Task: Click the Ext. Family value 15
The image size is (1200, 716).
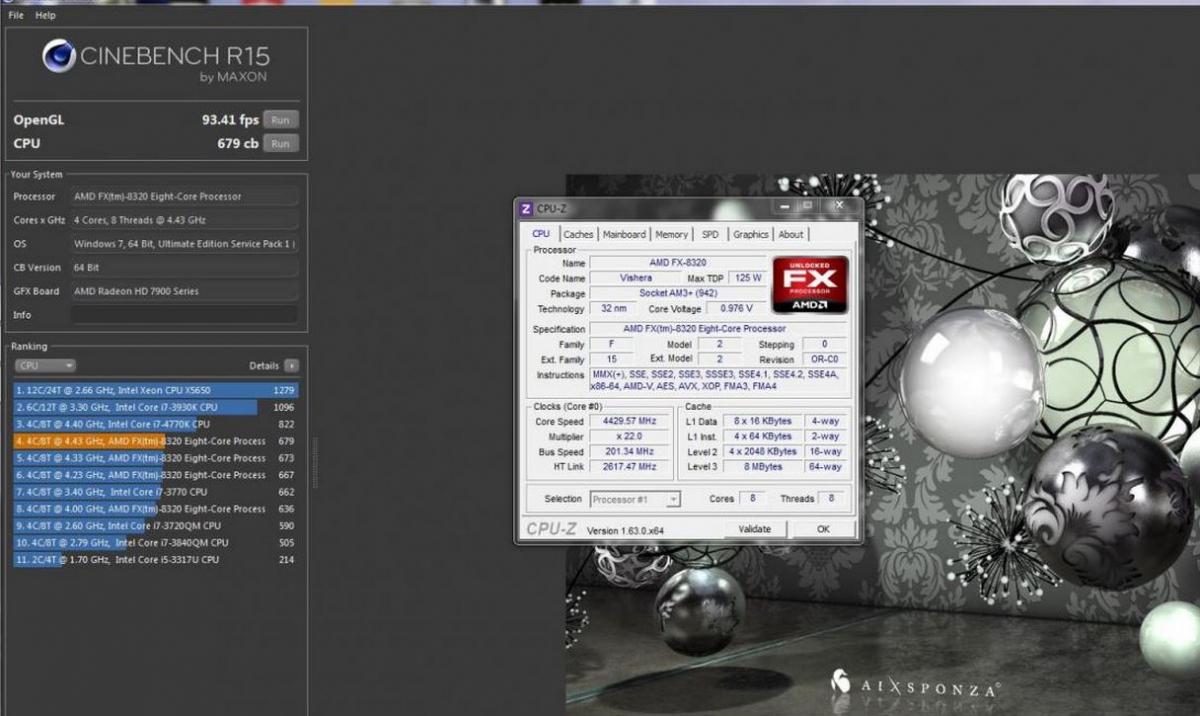Action: tap(611, 360)
